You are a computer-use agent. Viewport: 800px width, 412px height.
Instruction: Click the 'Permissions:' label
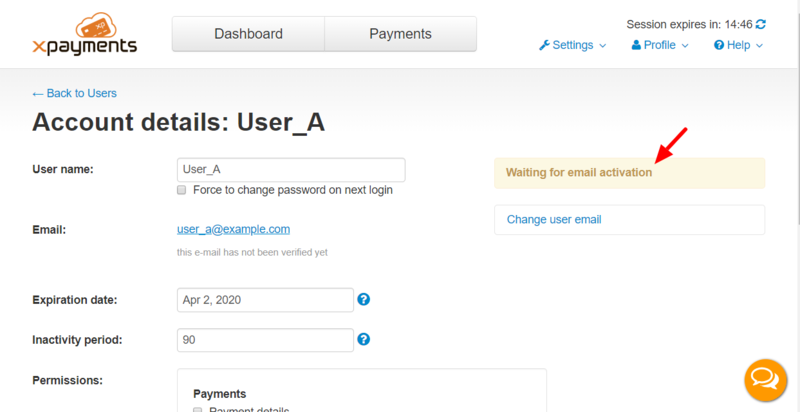tap(67, 380)
